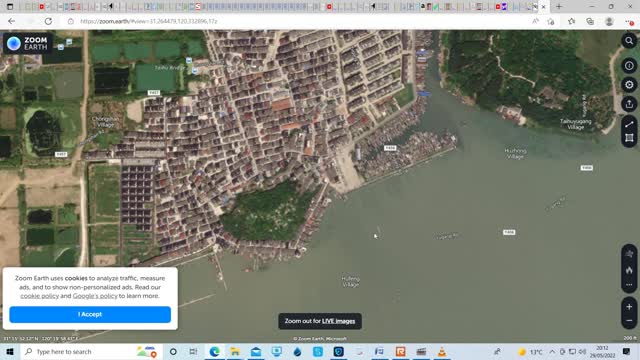The image size is (640, 360).
Task: Open Windows Start menu
Action: coord(10,351)
